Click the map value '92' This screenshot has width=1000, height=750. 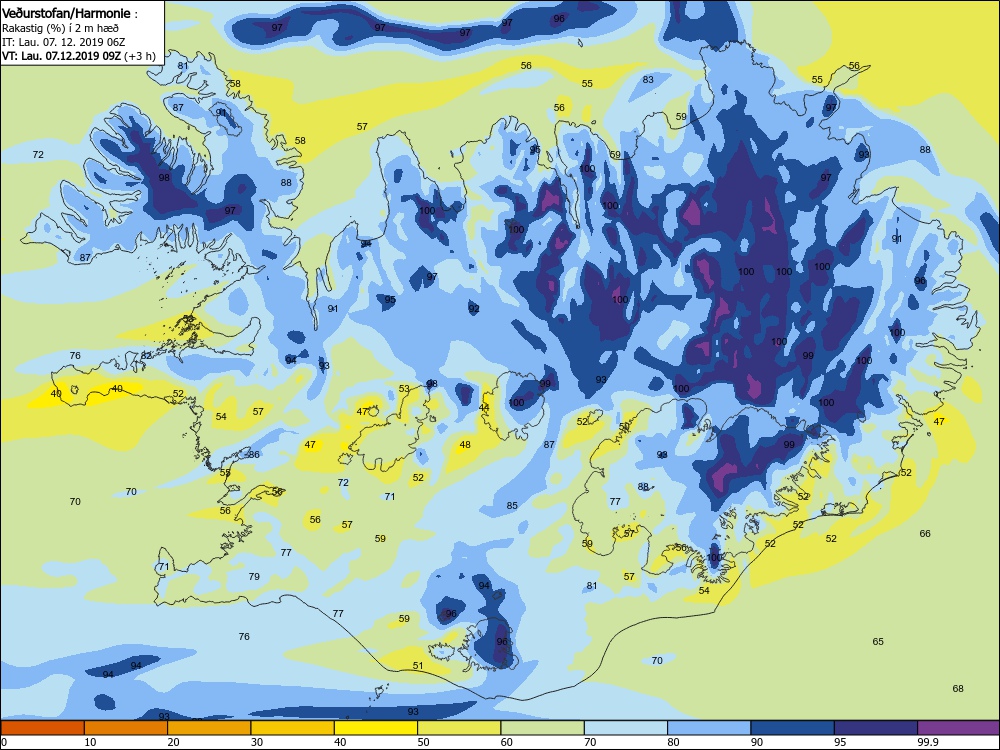click(x=474, y=309)
